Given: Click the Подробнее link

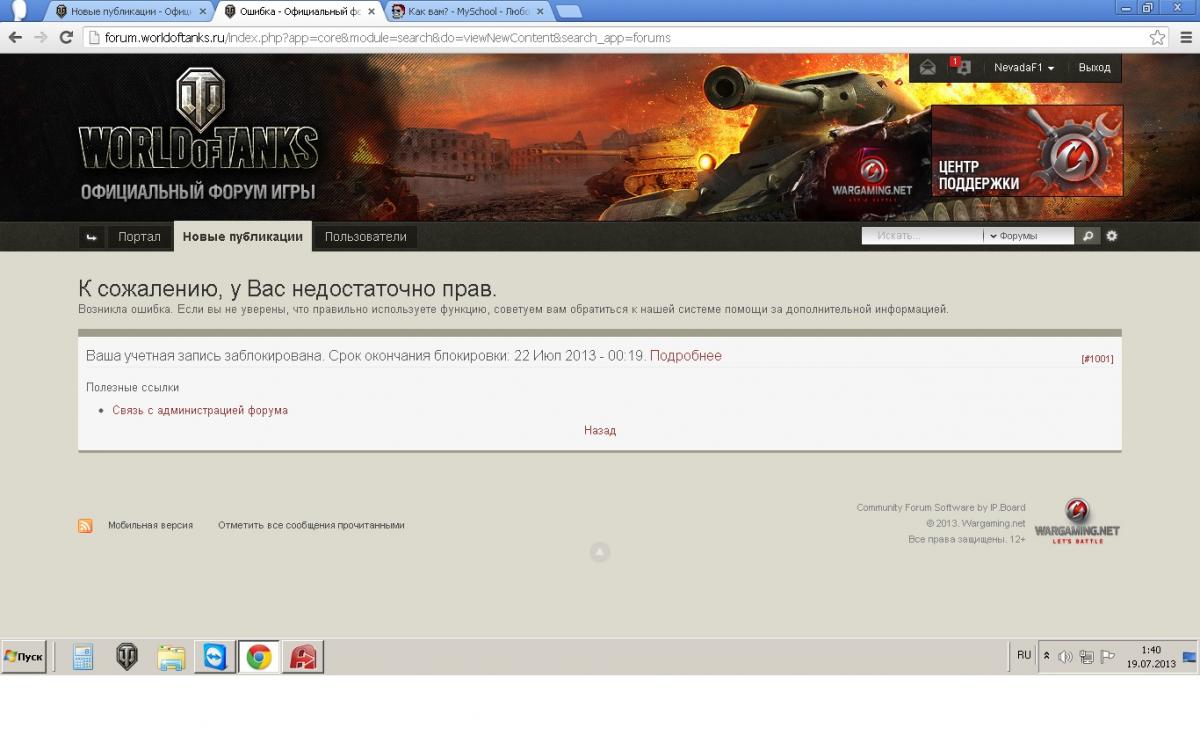Looking at the screenshot, I should click(685, 356).
